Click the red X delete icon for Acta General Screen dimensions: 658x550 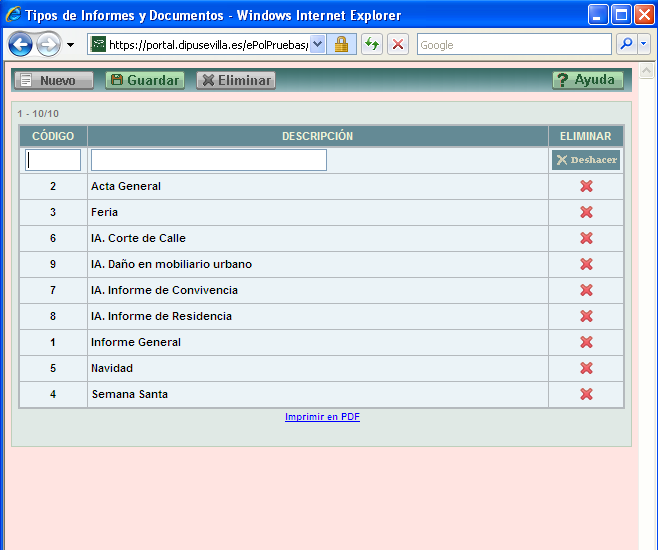coord(586,186)
